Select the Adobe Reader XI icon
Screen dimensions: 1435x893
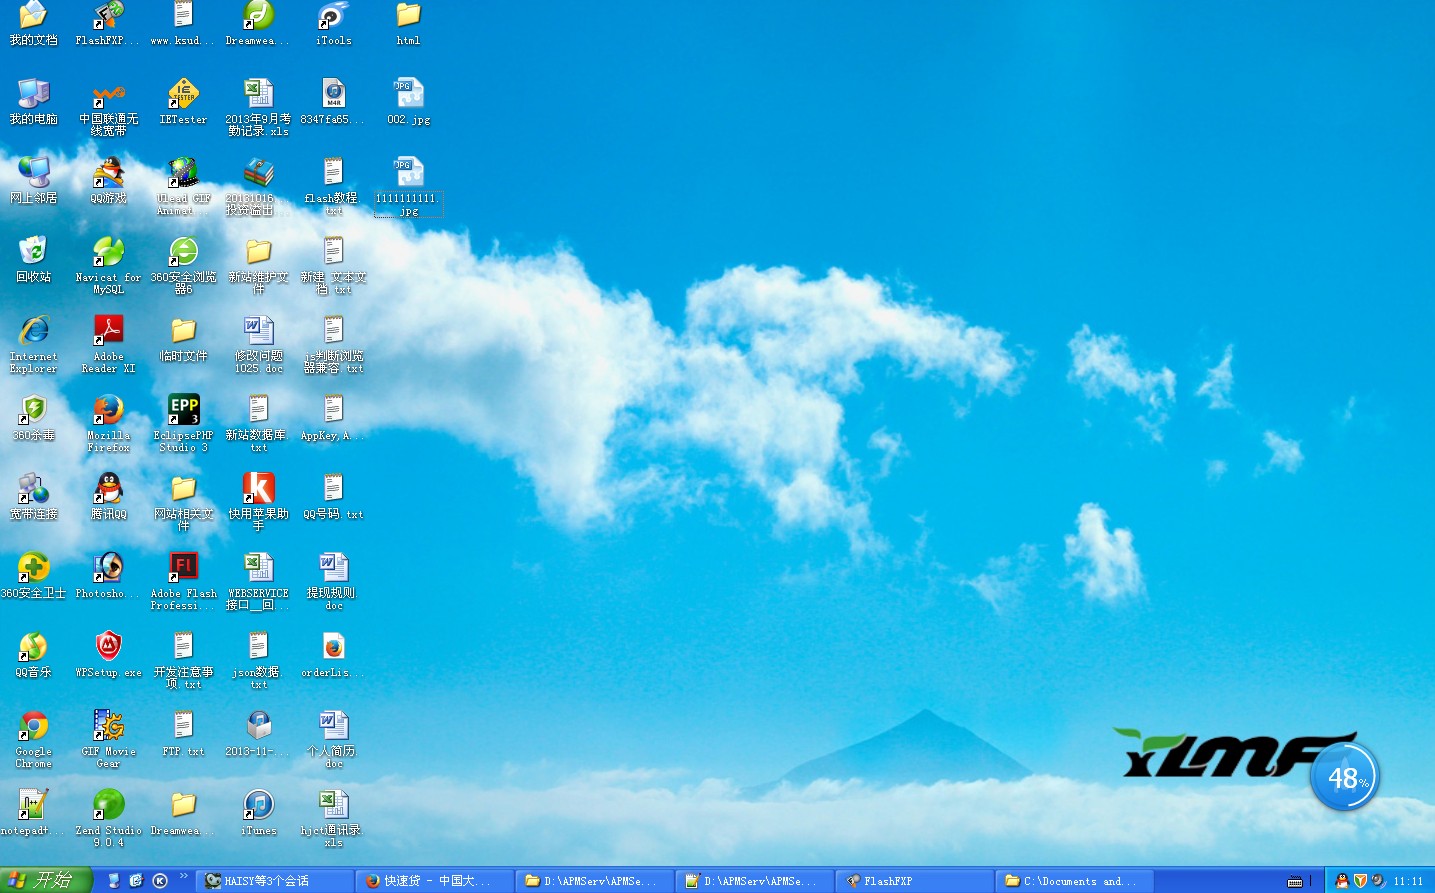[x=108, y=332]
